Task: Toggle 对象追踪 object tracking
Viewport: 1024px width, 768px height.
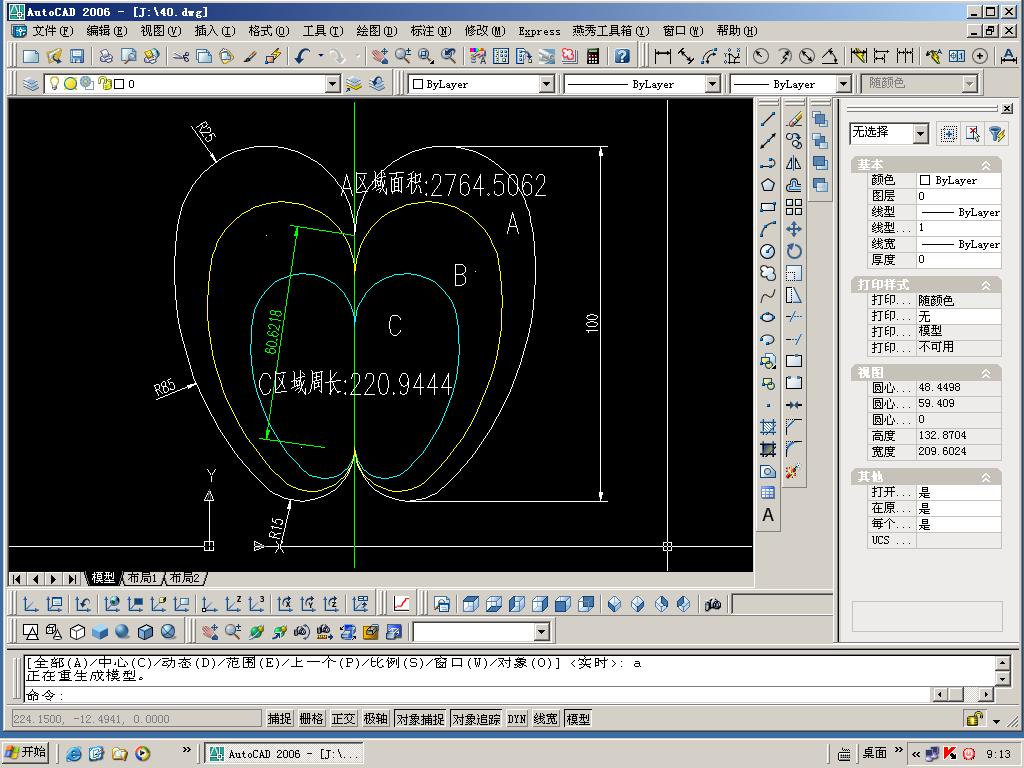Action: (x=476, y=718)
